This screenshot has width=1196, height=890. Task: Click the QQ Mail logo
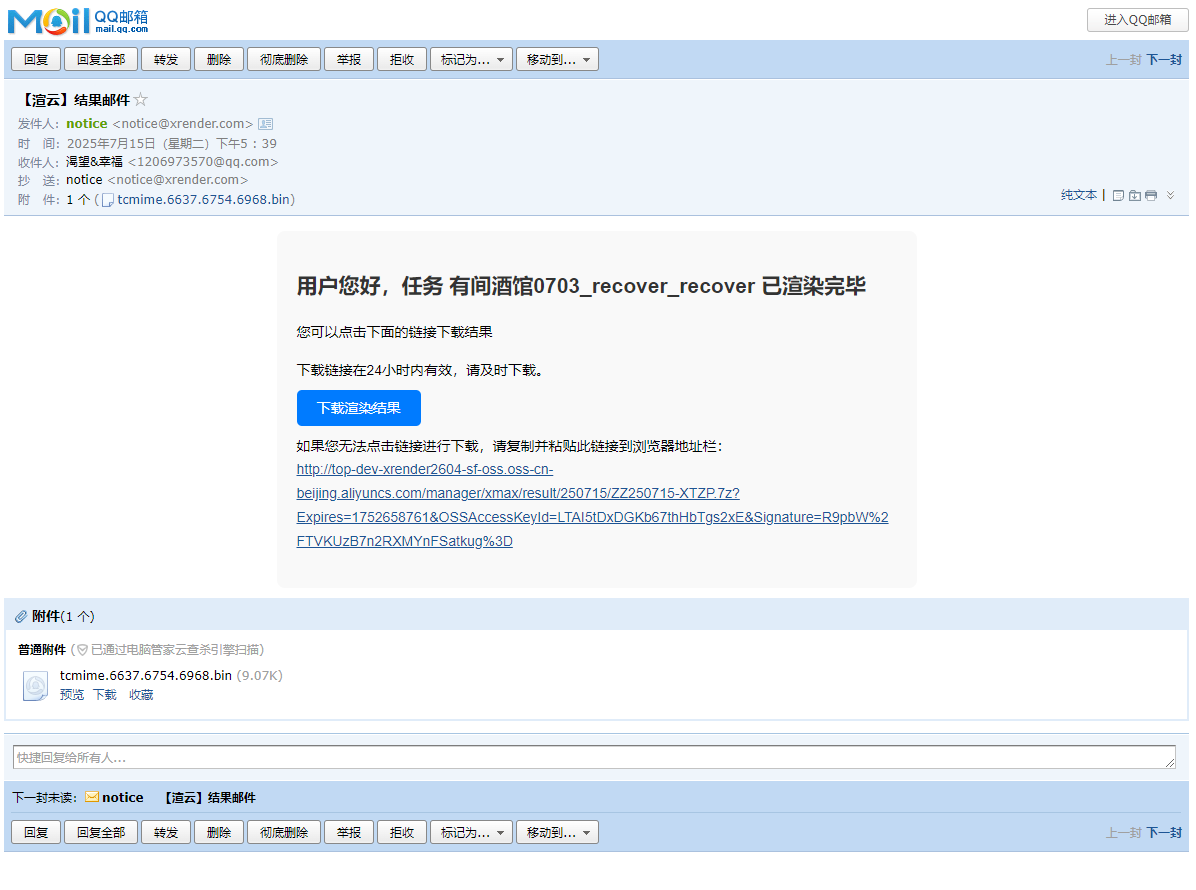78,19
